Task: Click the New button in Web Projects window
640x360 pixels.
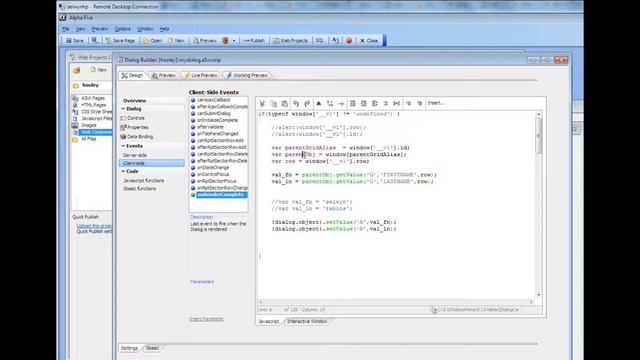Action: point(98,70)
